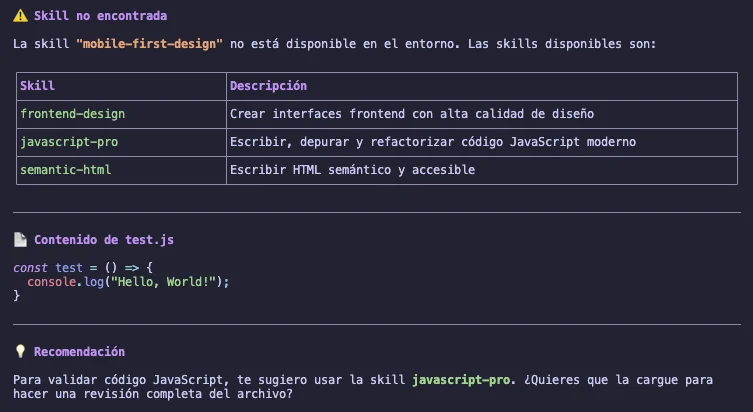Image resolution: width=753 pixels, height=412 pixels.
Task: Click the document icon beside Contenido de test.js
Action: pos(20,240)
